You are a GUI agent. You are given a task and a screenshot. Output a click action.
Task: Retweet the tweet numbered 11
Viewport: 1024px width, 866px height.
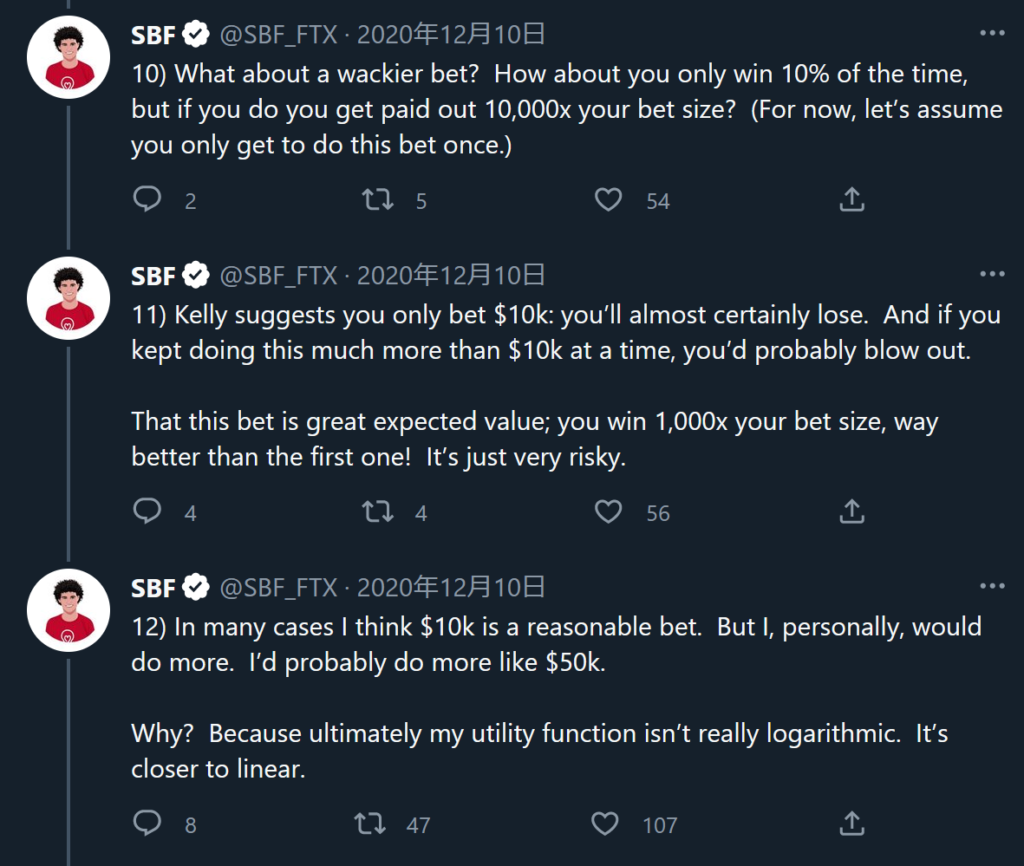coord(377,512)
